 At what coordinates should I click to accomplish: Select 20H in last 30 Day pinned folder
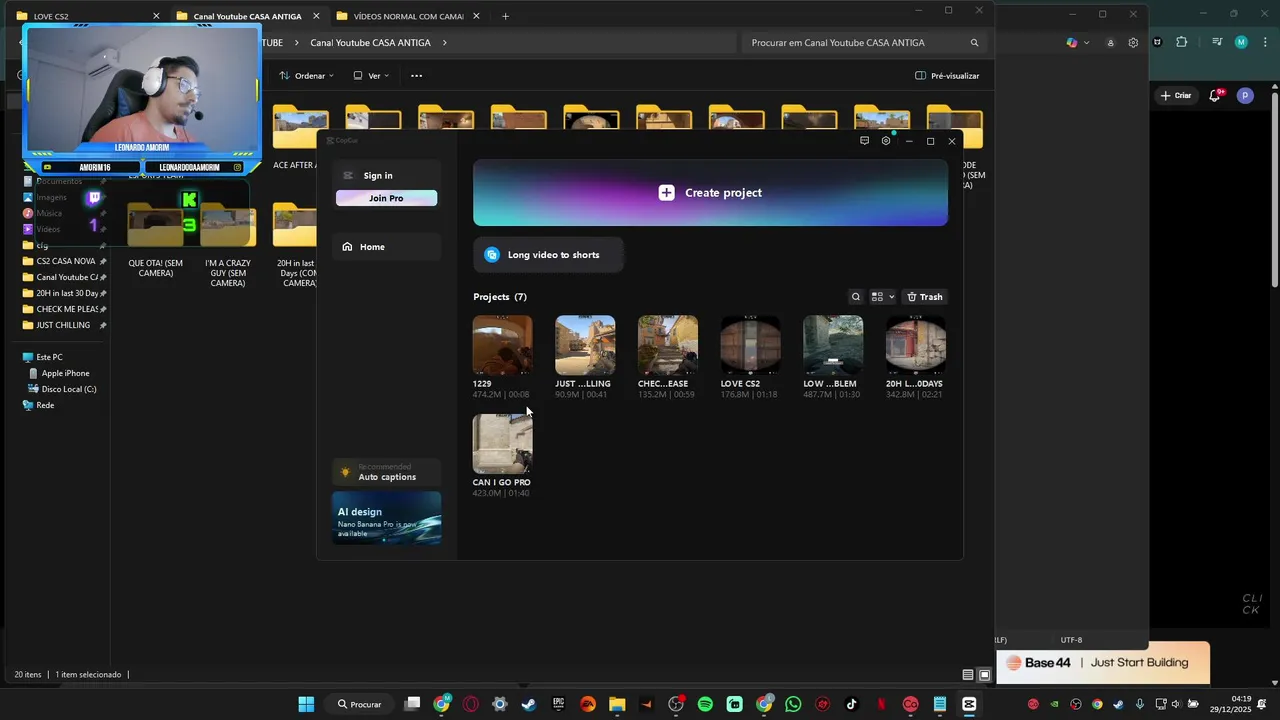click(x=65, y=293)
